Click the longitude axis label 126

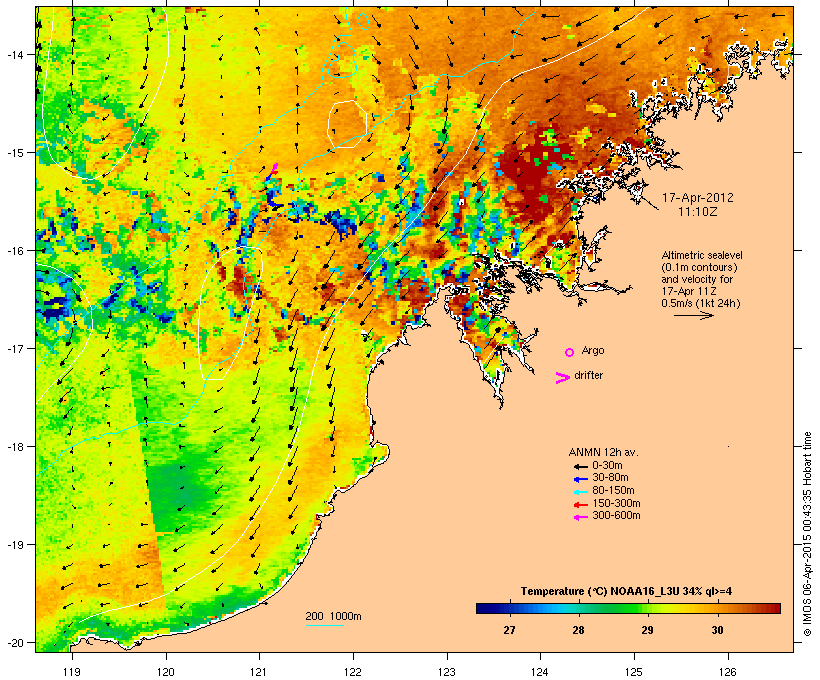[x=728, y=672]
